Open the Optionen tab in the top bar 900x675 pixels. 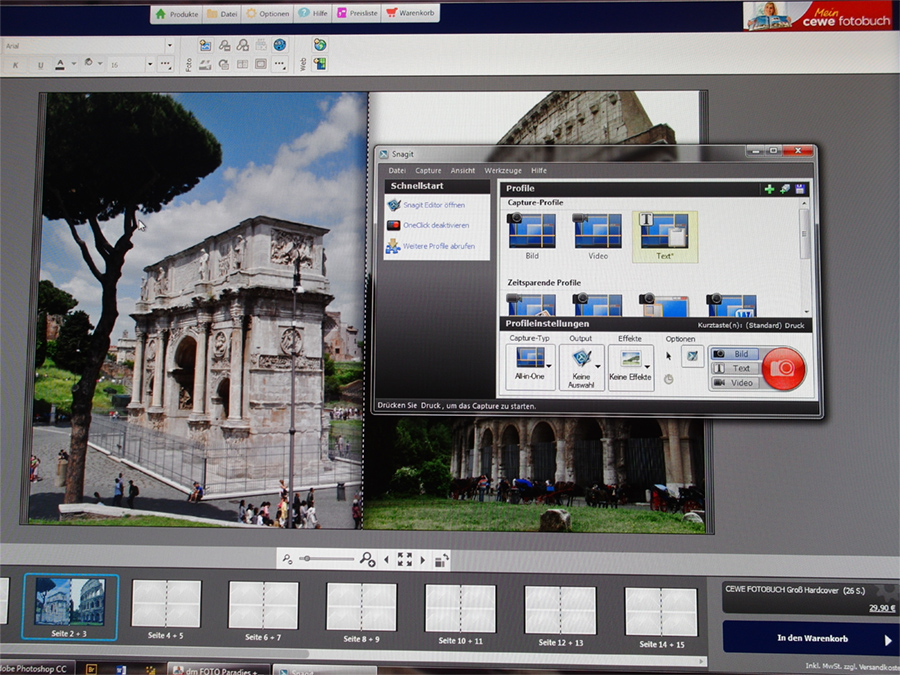point(267,14)
